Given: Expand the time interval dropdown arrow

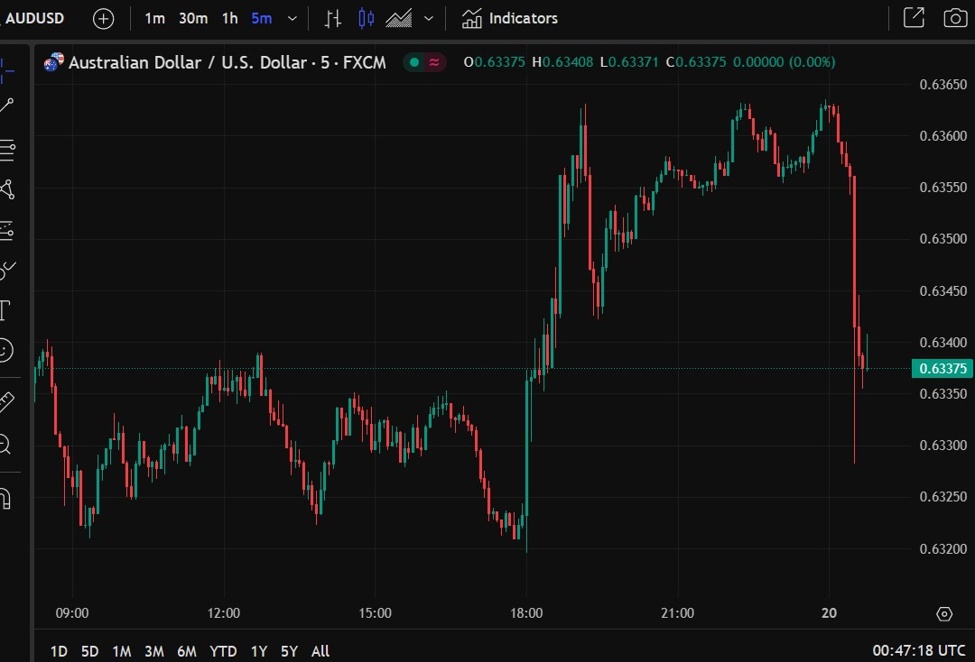Looking at the screenshot, I should (292, 18).
